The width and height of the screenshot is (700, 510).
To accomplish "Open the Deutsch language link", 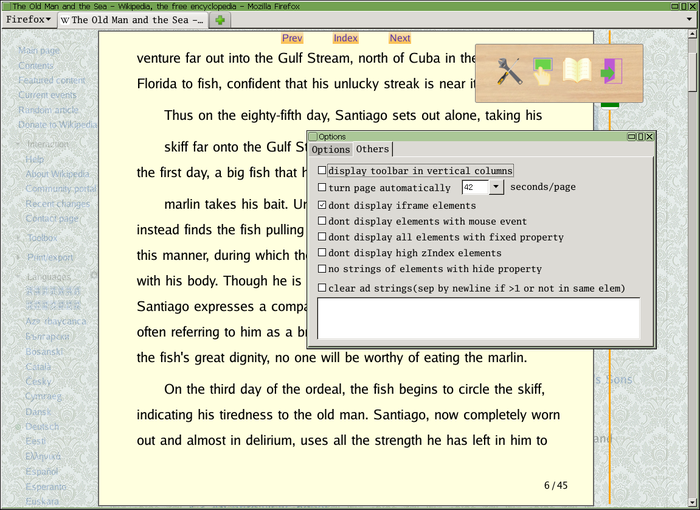I will pos(42,426).
